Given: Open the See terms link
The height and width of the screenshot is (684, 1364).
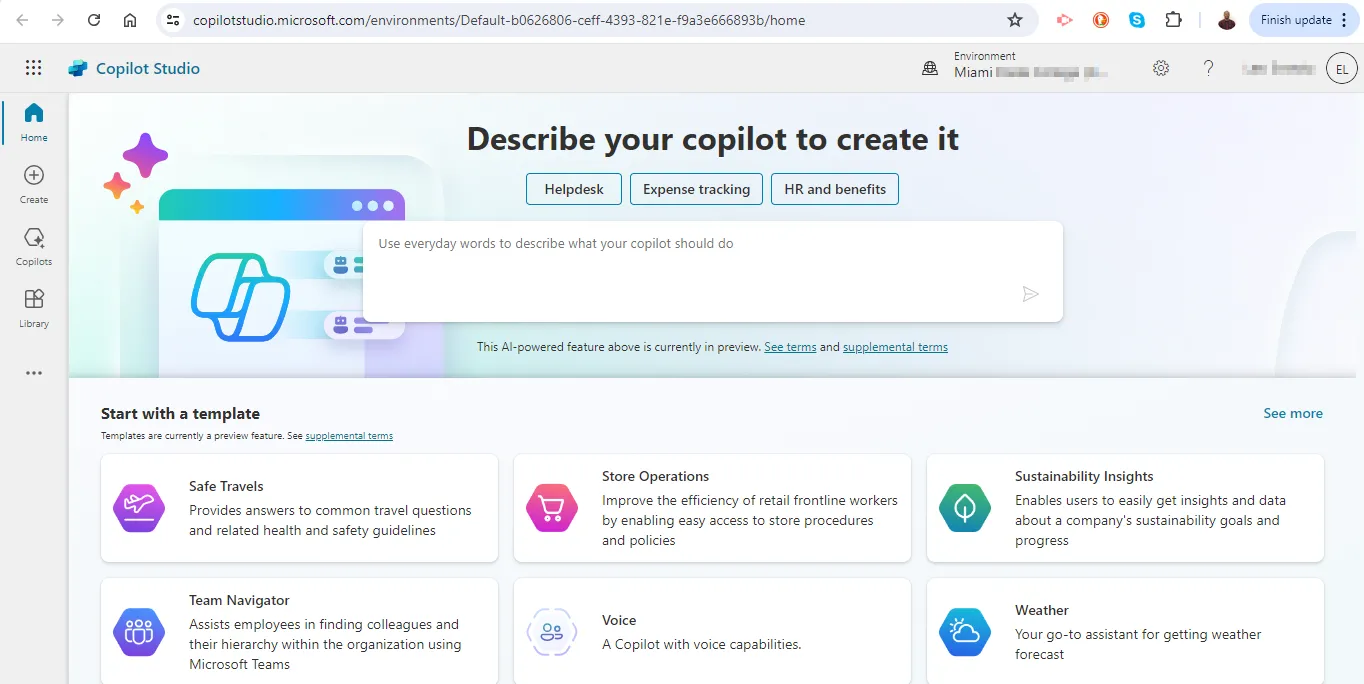Looking at the screenshot, I should 790,347.
